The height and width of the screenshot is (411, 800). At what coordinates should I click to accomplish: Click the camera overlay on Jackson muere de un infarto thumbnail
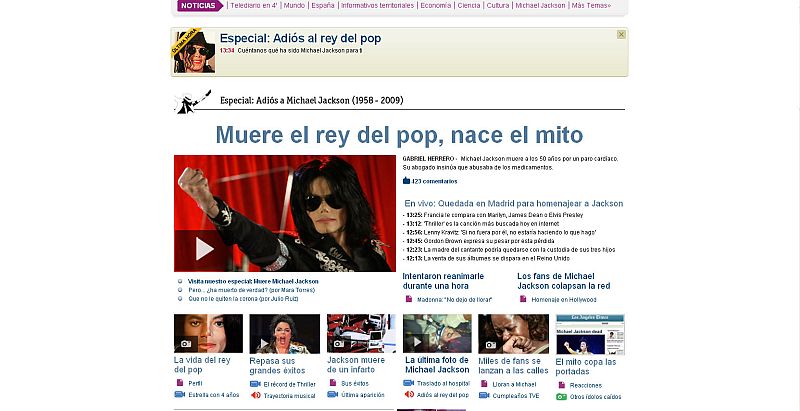(339, 344)
